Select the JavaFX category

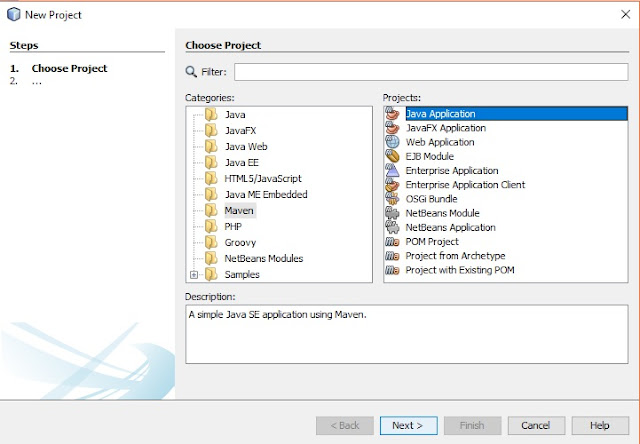[x=240, y=131]
